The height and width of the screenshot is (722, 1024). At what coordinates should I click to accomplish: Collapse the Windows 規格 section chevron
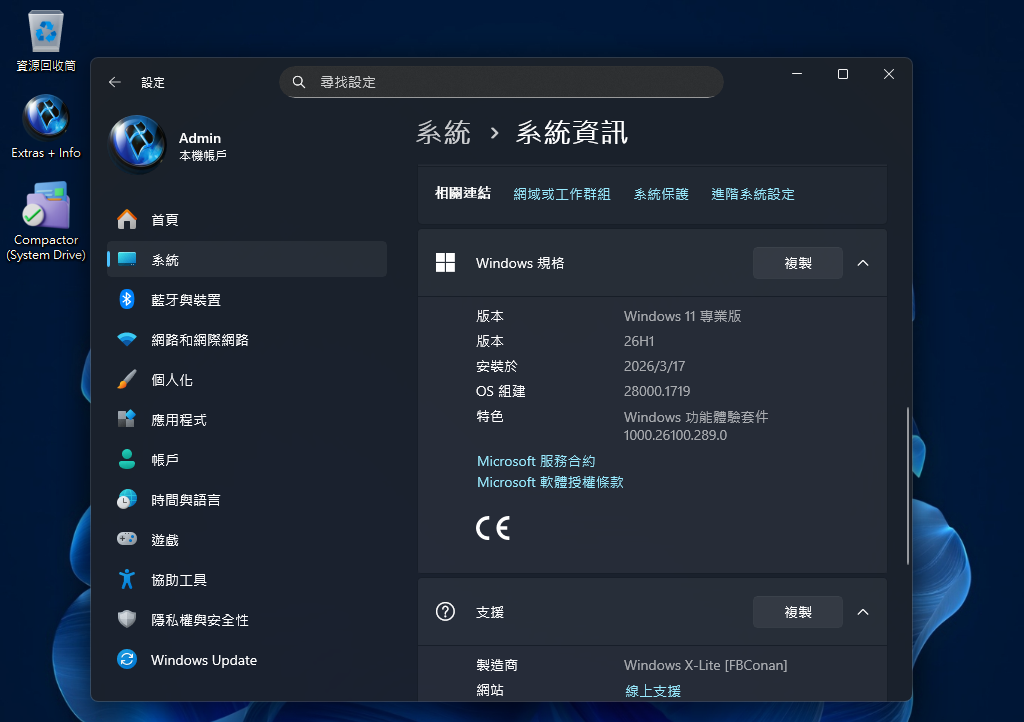click(x=863, y=263)
